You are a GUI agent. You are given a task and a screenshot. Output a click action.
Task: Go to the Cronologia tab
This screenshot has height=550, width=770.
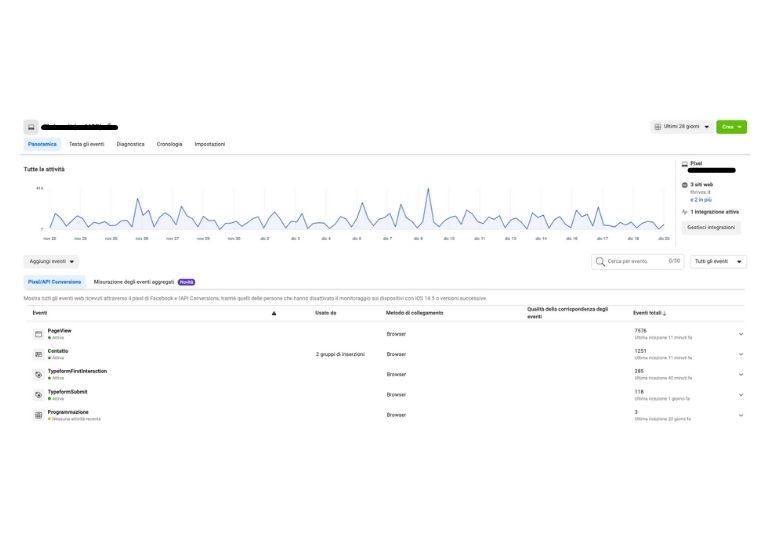coord(169,144)
